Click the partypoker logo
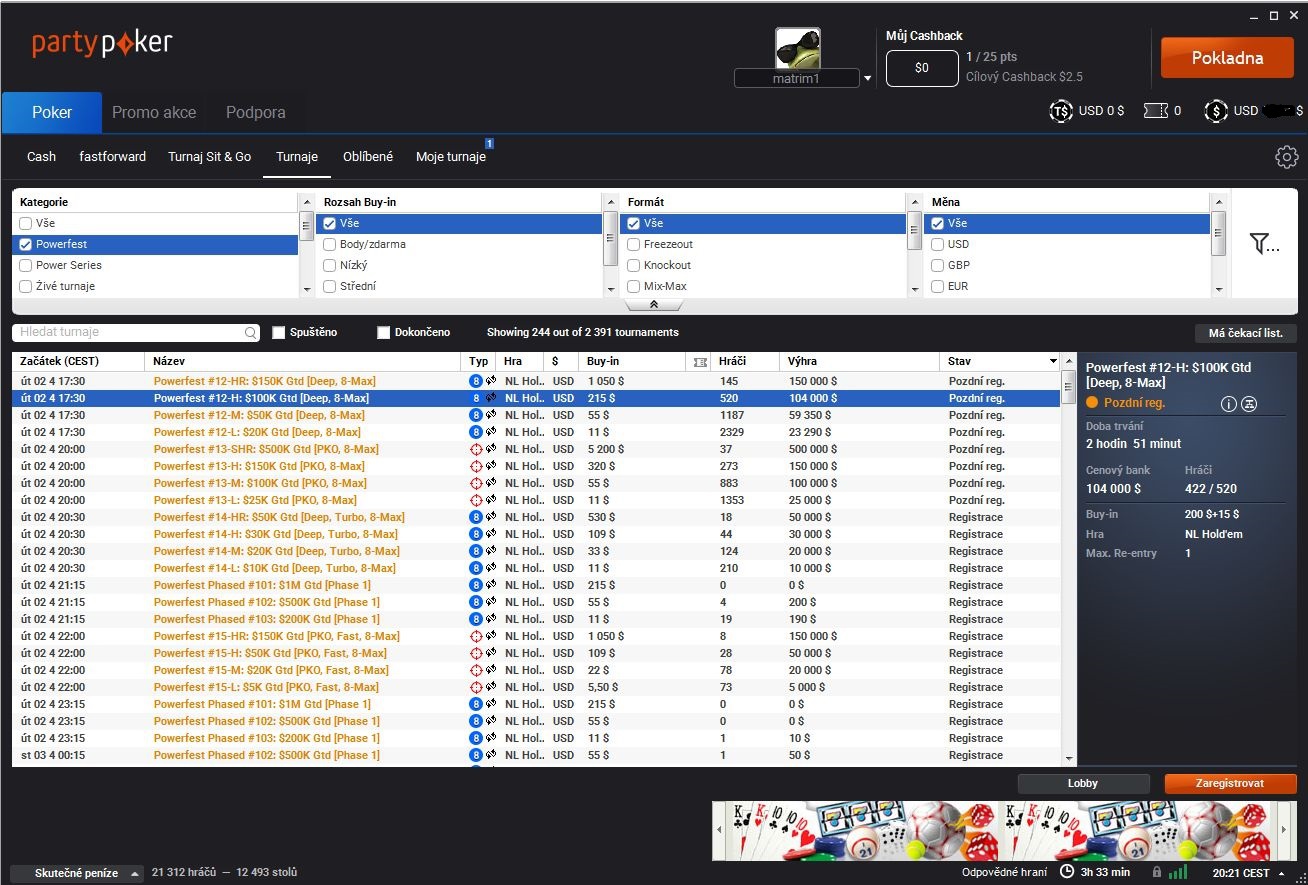 (x=102, y=43)
